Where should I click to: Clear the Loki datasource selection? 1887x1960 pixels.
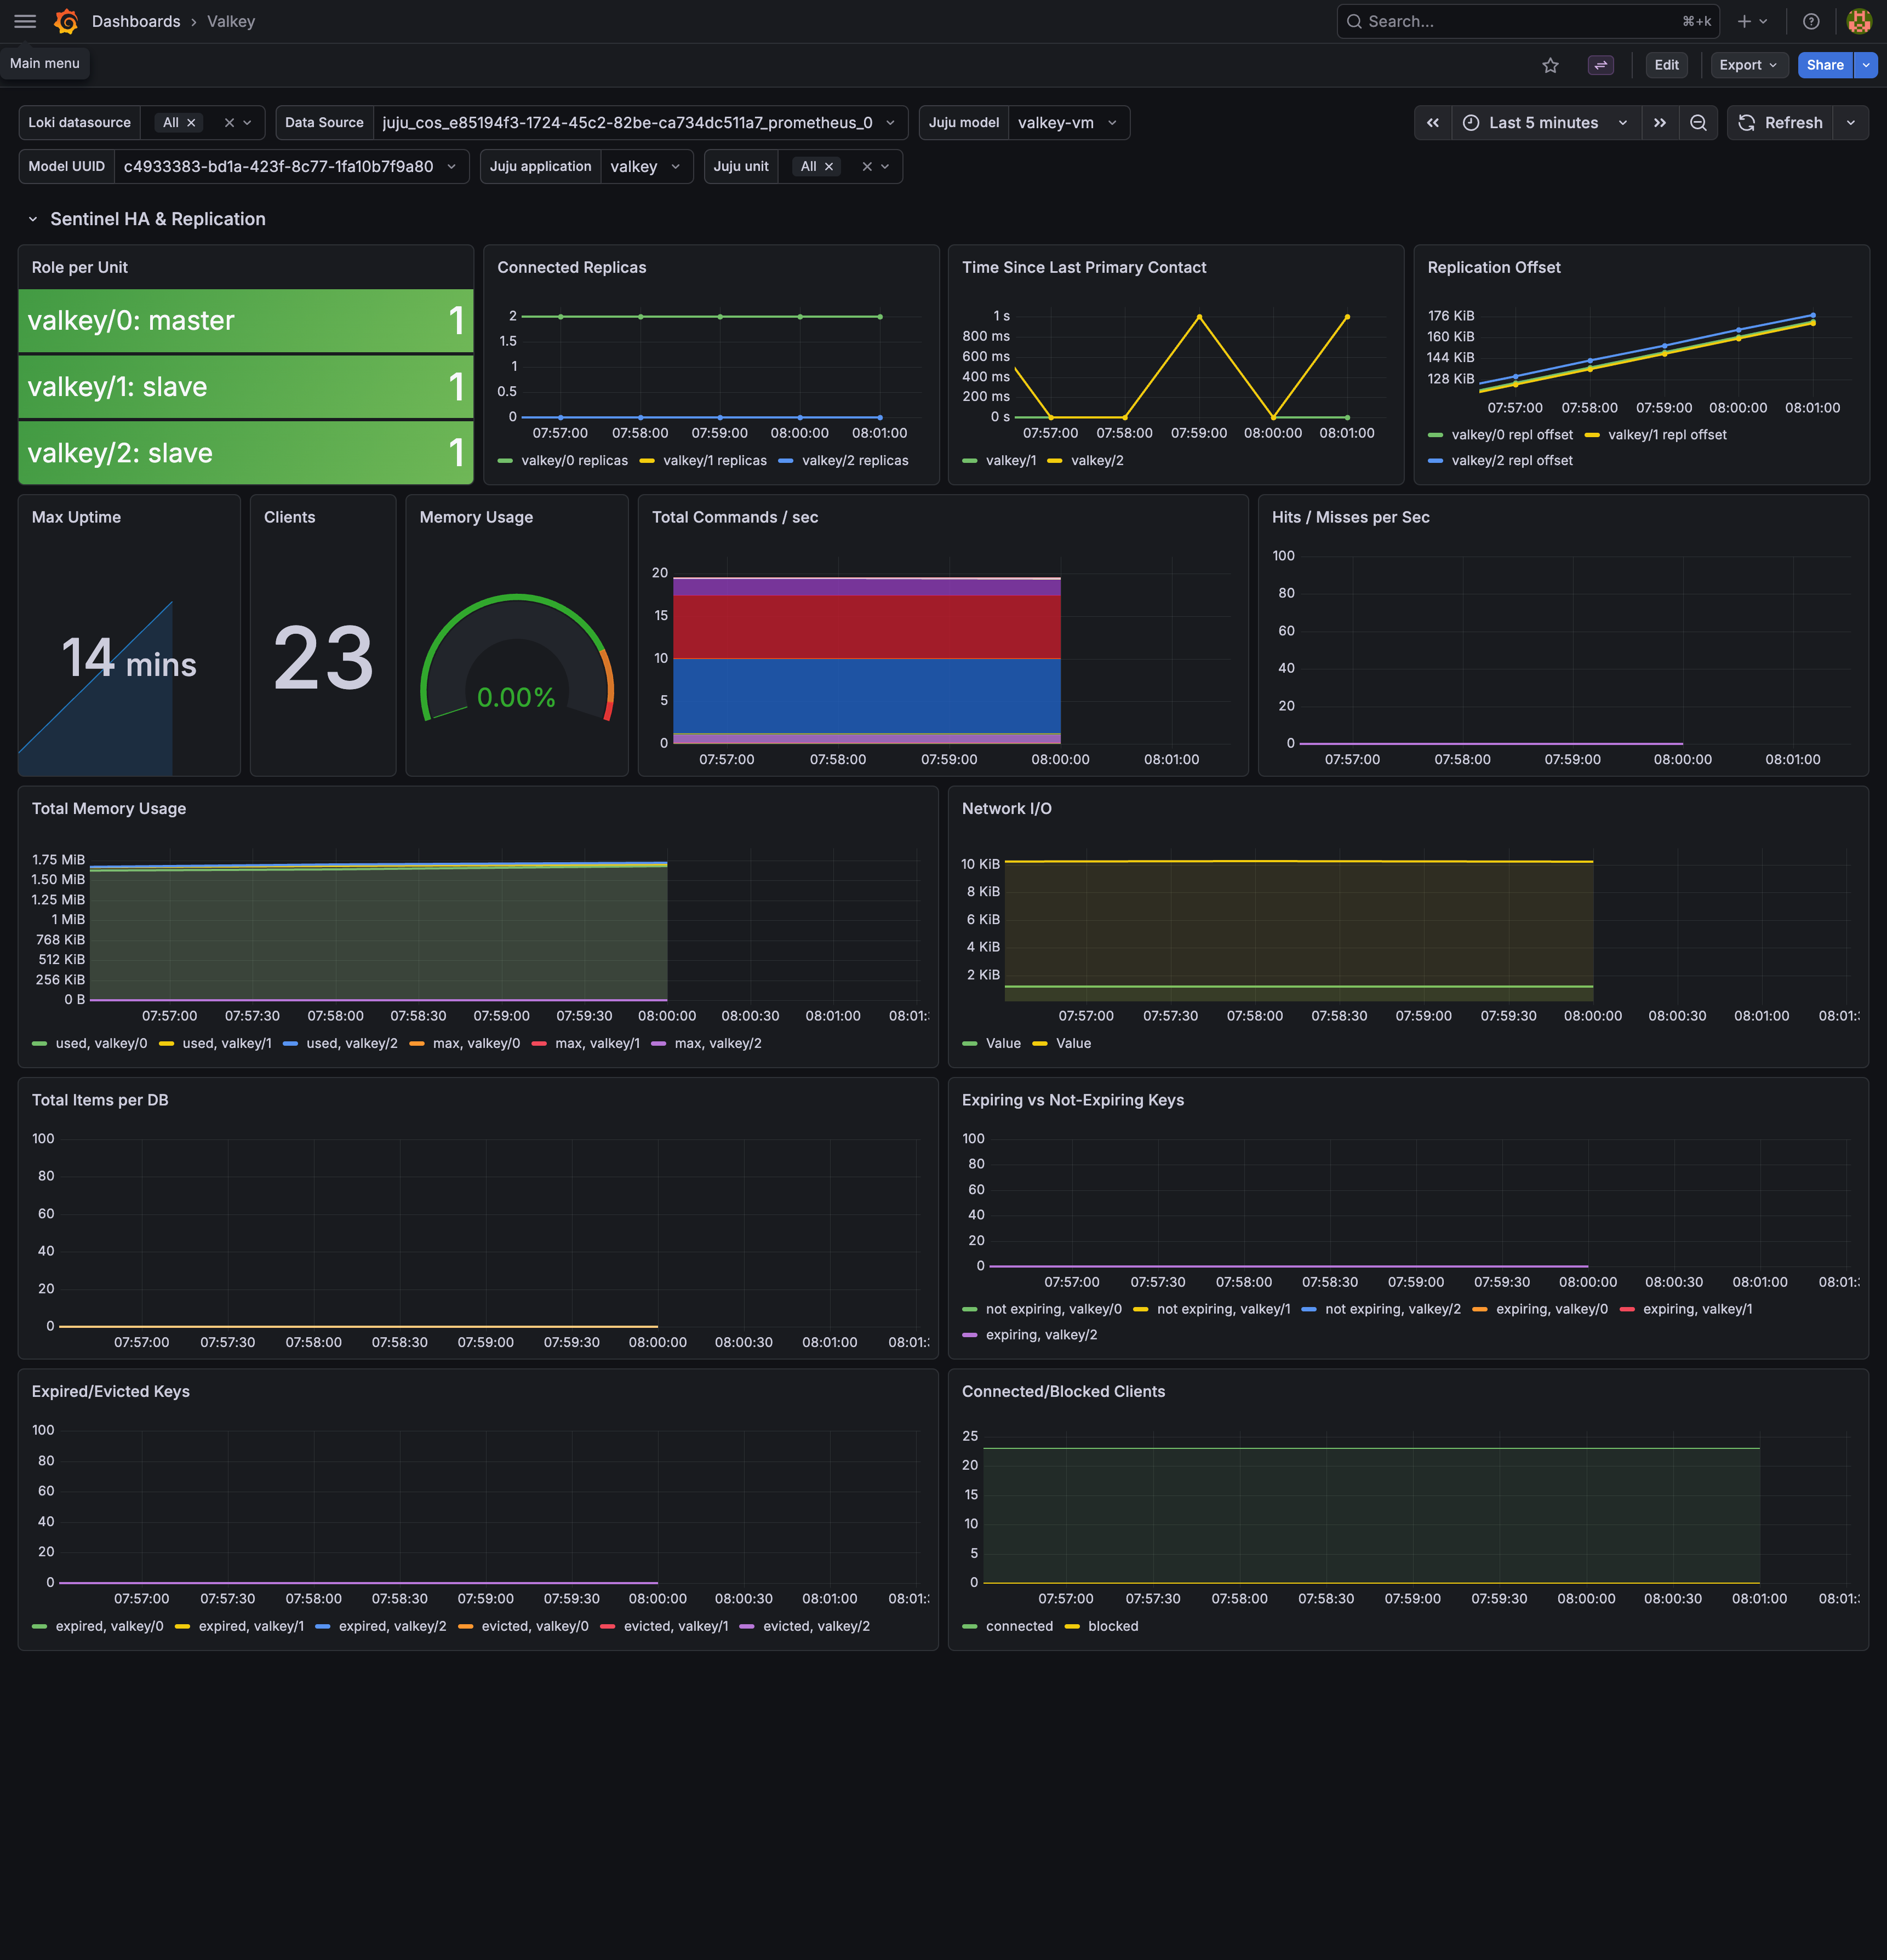click(229, 123)
